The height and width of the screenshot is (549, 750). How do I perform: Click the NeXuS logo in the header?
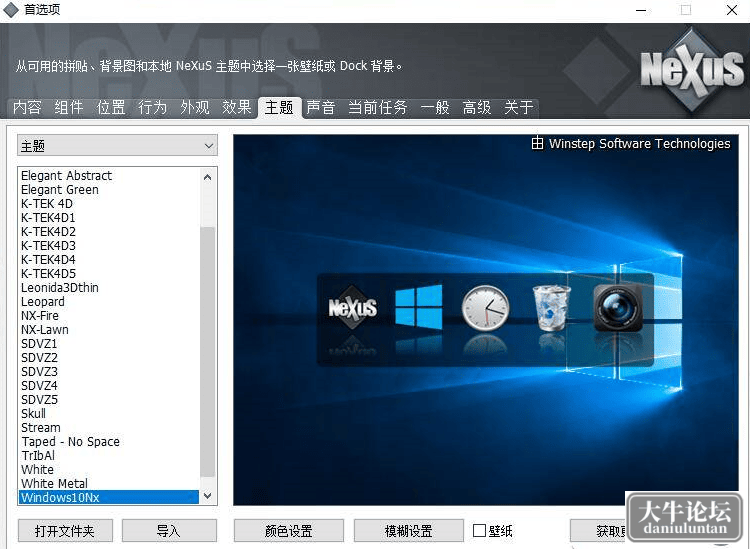(x=692, y=69)
